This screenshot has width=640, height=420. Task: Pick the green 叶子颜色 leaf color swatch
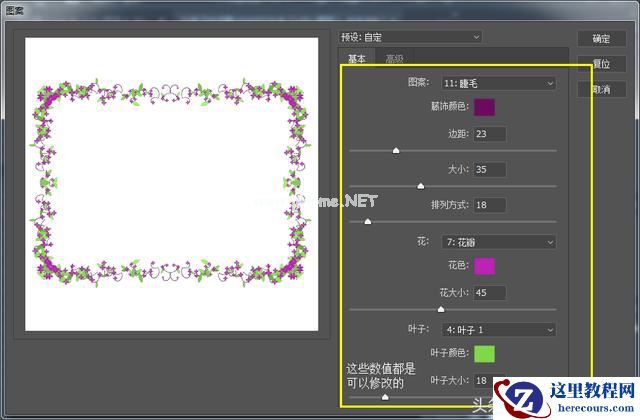tap(484, 354)
